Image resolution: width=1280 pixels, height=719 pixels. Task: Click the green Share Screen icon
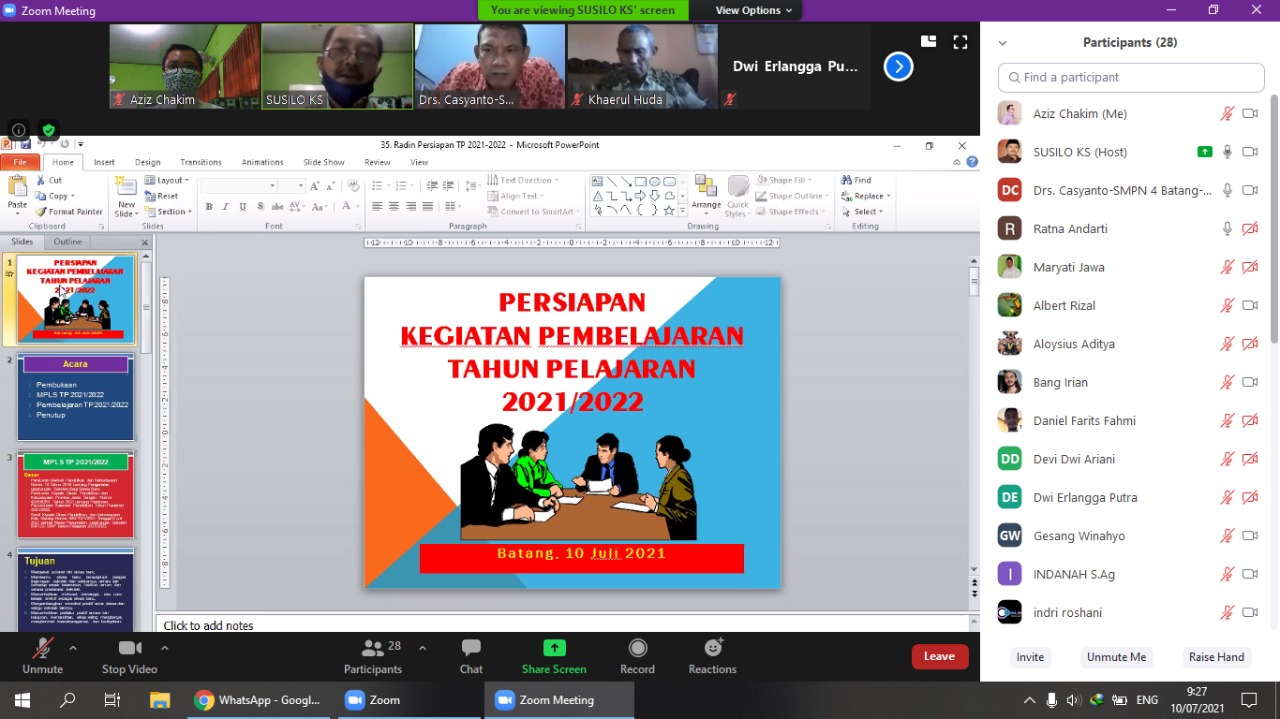[554, 648]
